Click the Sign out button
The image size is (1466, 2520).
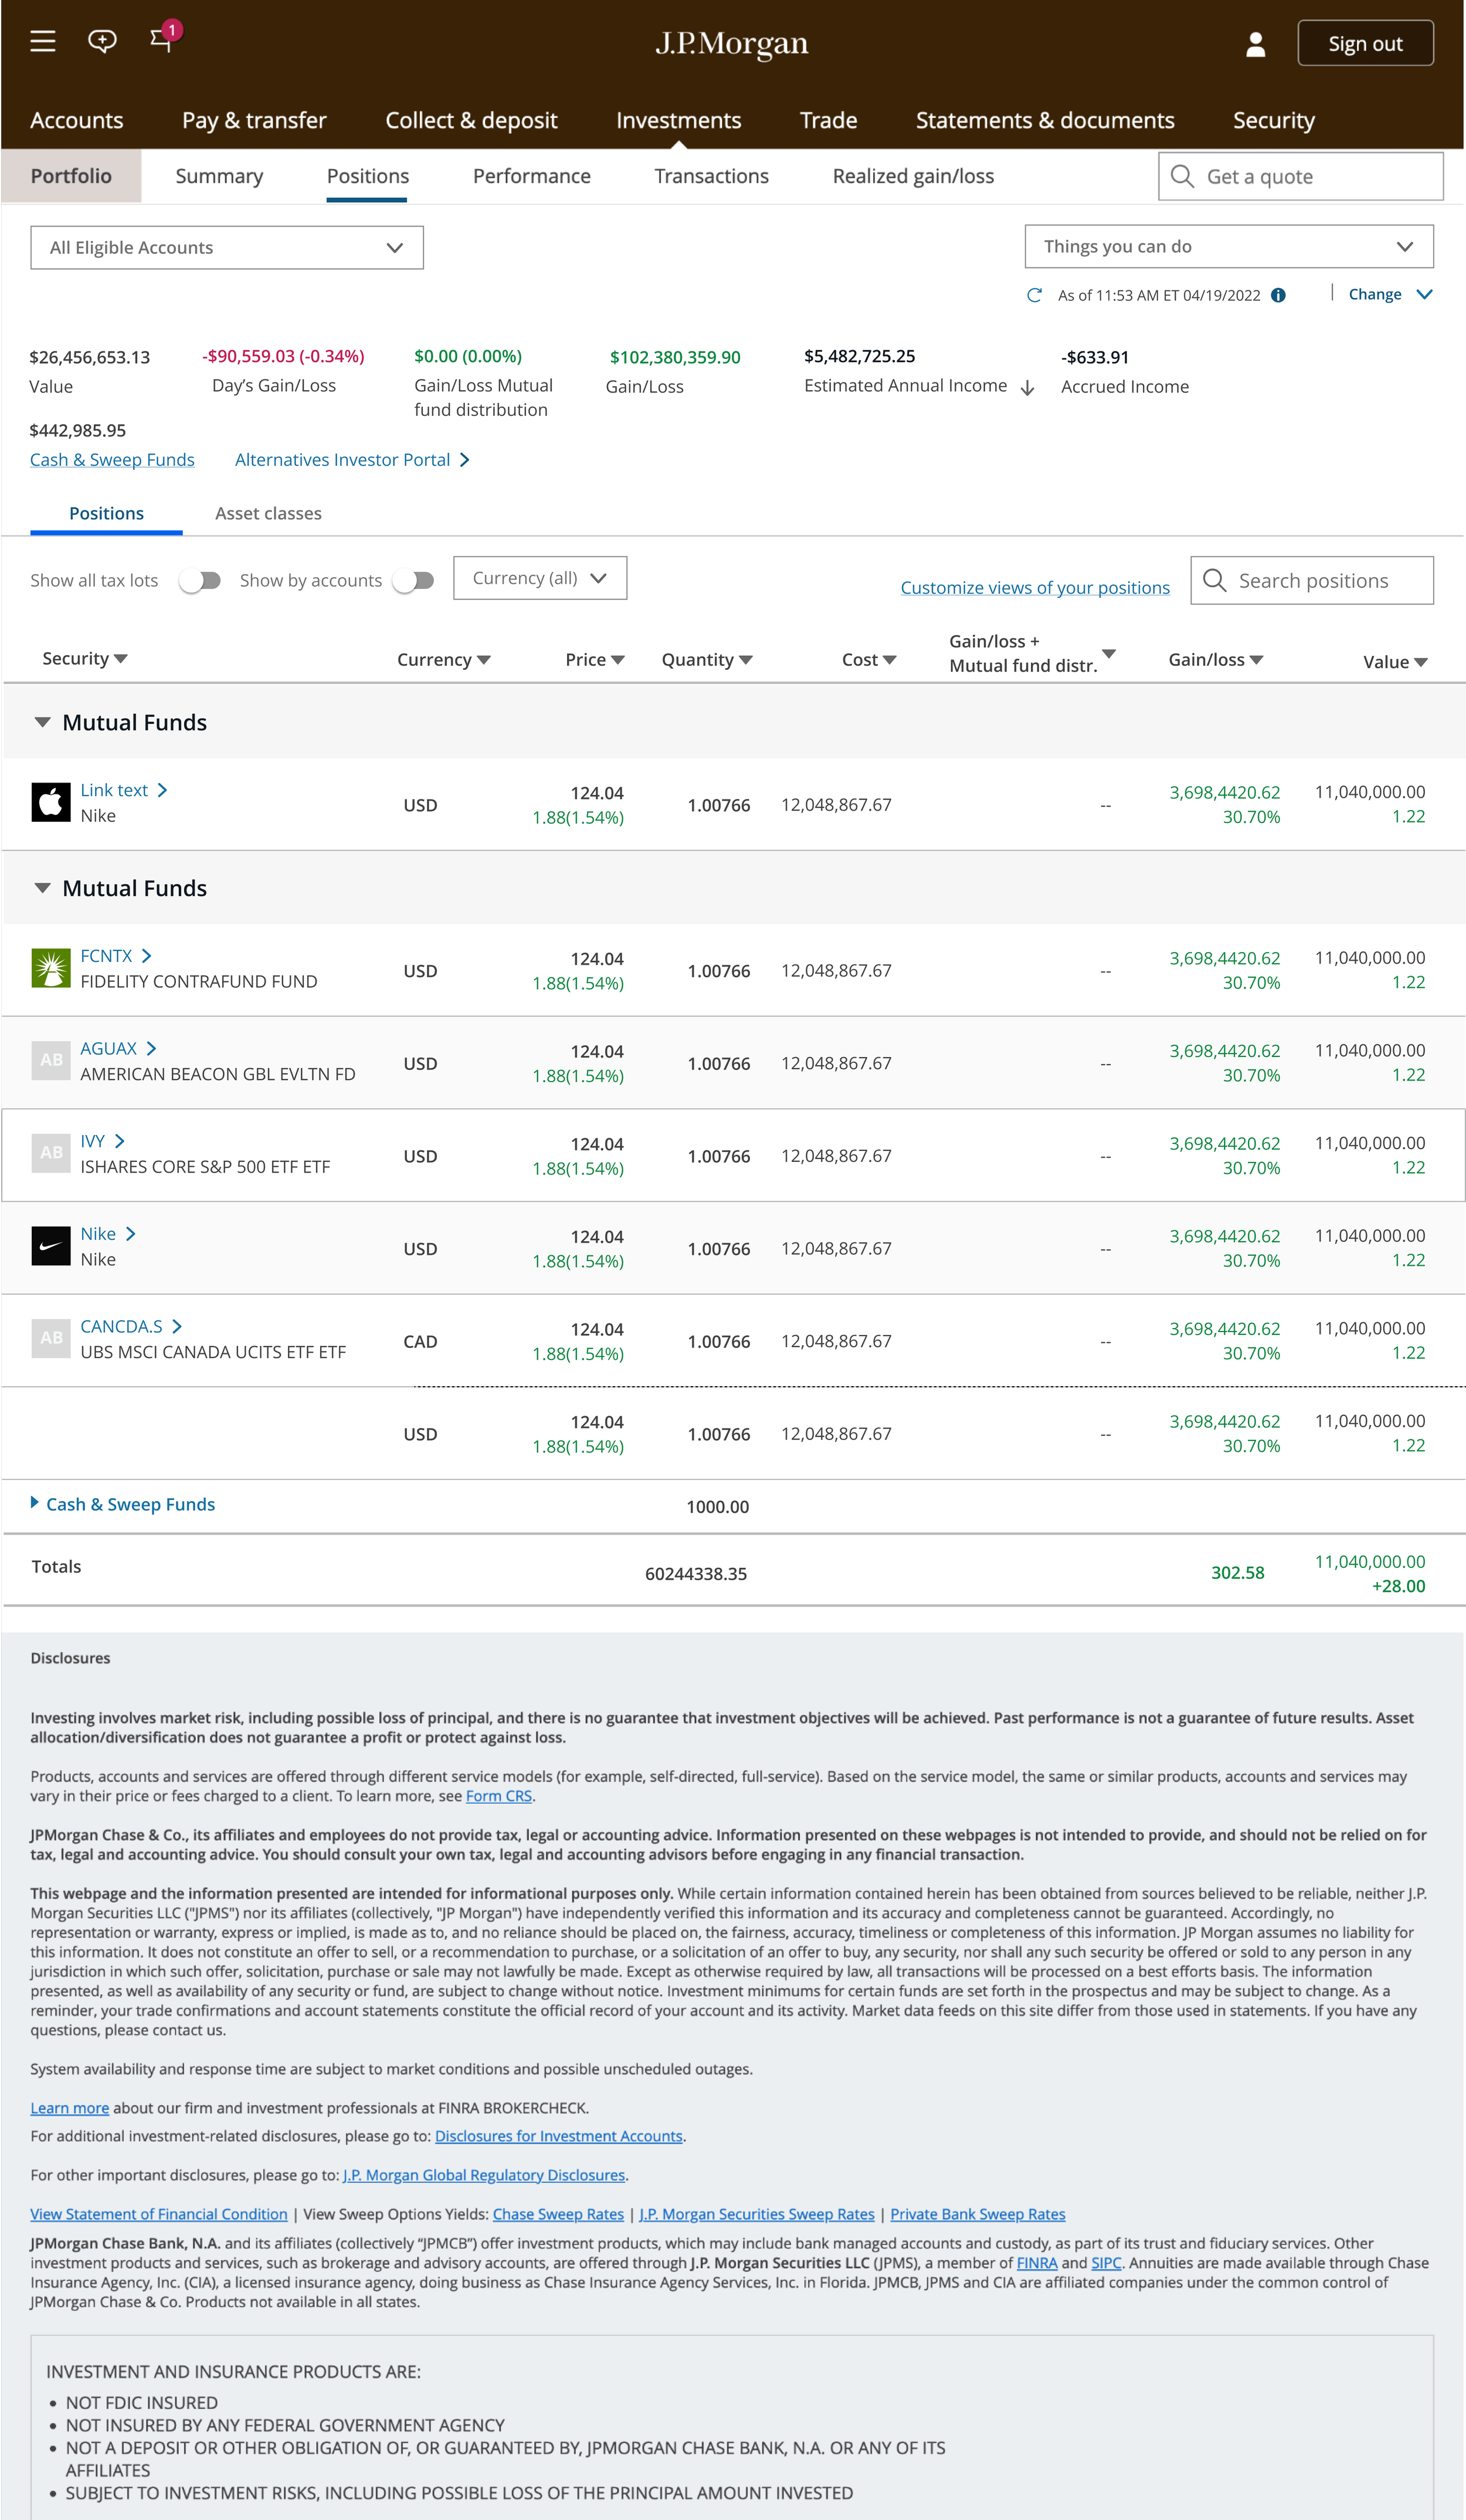(x=1365, y=44)
